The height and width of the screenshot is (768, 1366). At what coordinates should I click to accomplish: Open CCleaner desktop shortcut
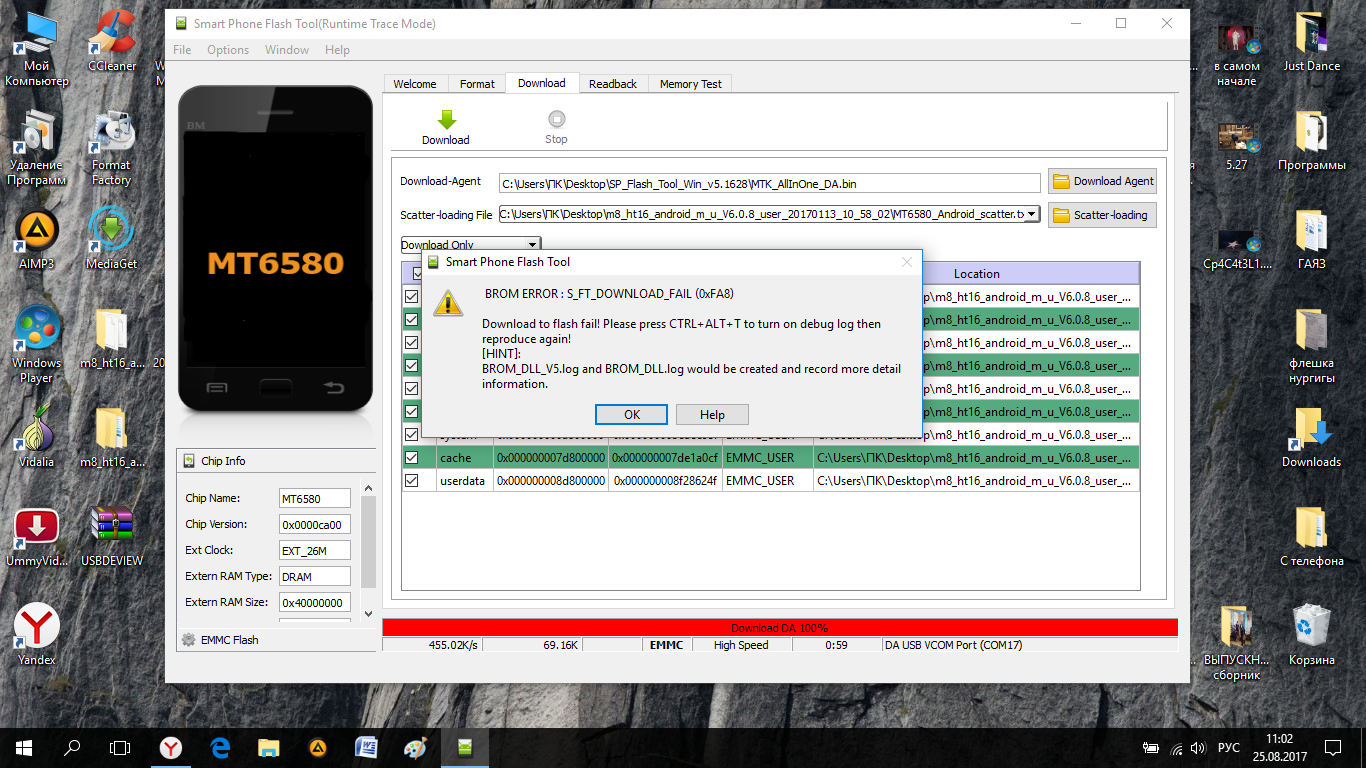(x=112, y=38)
